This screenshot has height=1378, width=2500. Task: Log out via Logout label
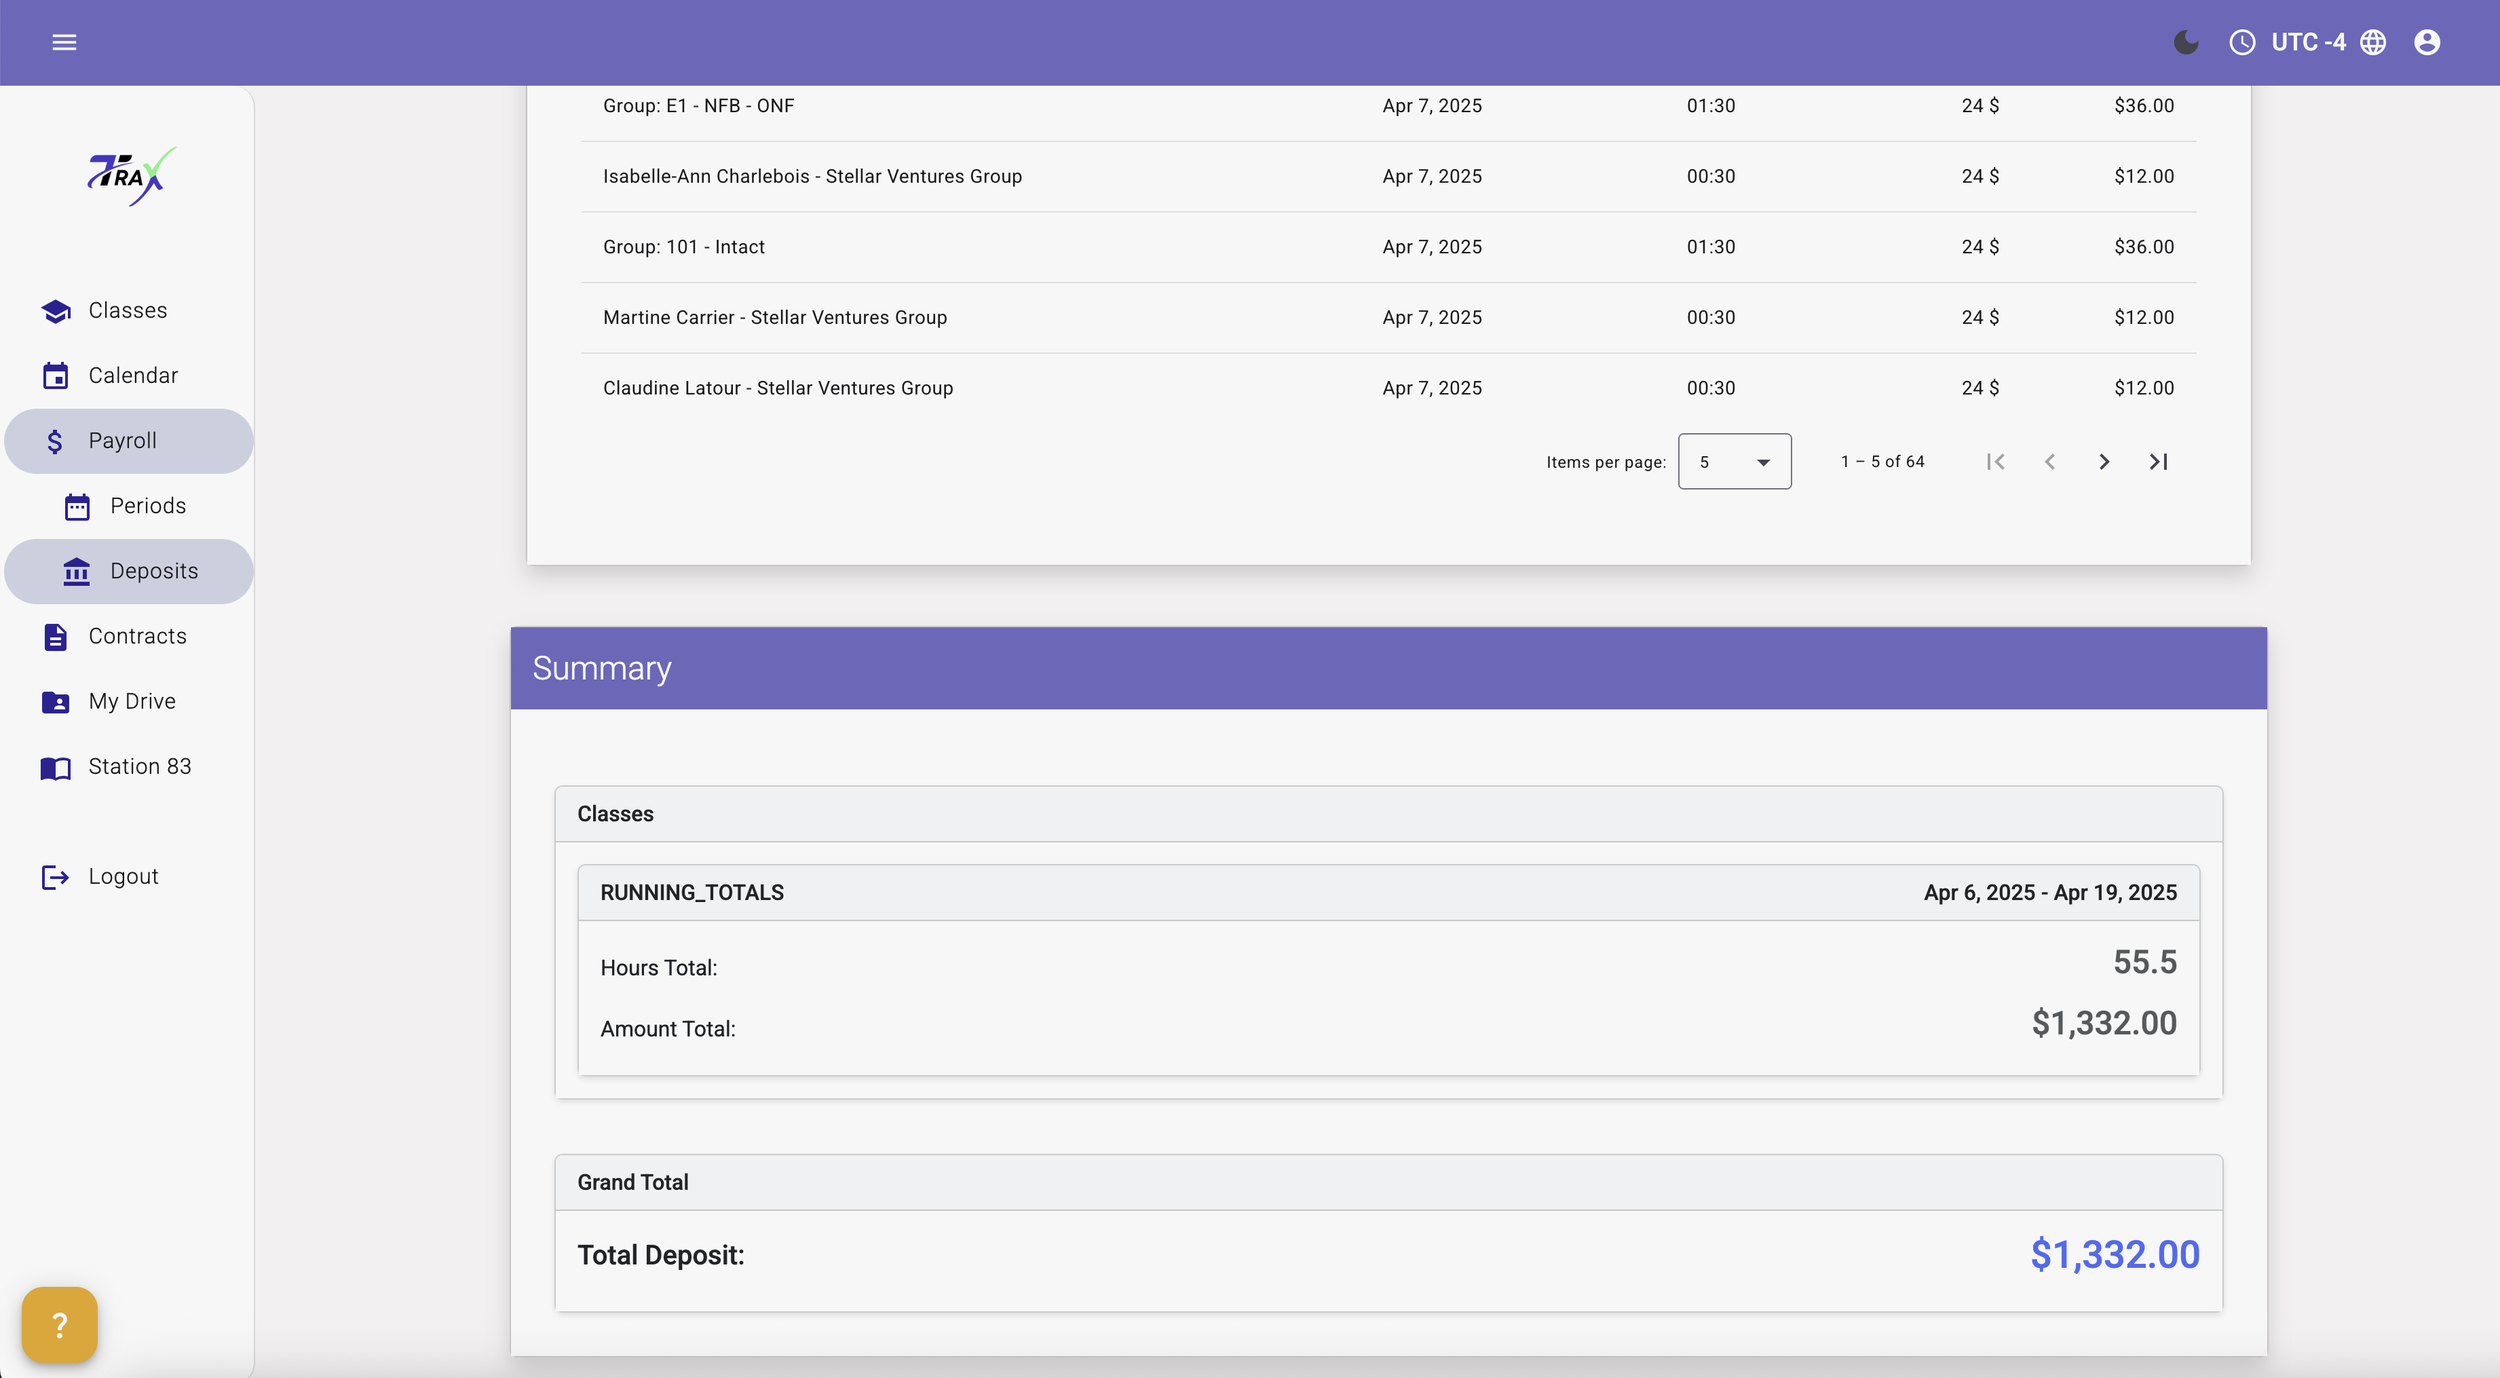pyautogui.click(x=123, y=876)
